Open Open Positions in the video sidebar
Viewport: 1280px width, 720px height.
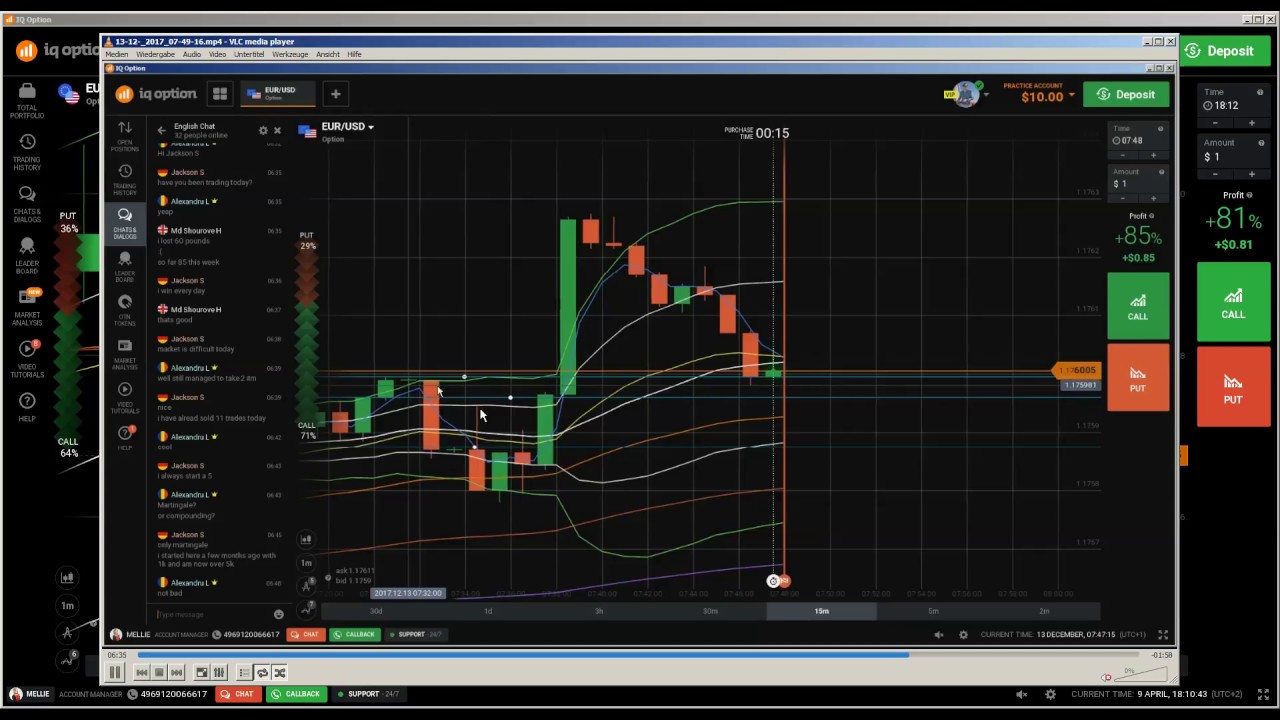point(125,136)
